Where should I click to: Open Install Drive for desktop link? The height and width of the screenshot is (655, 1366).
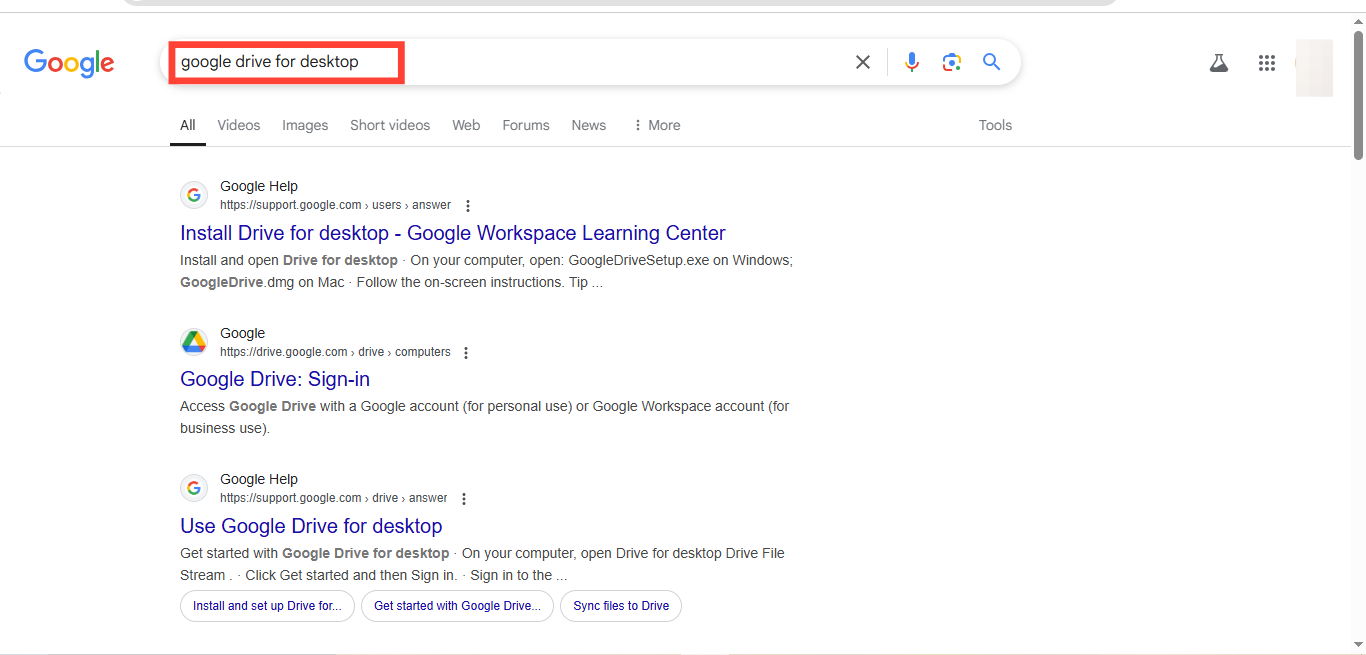pos(453,233)
